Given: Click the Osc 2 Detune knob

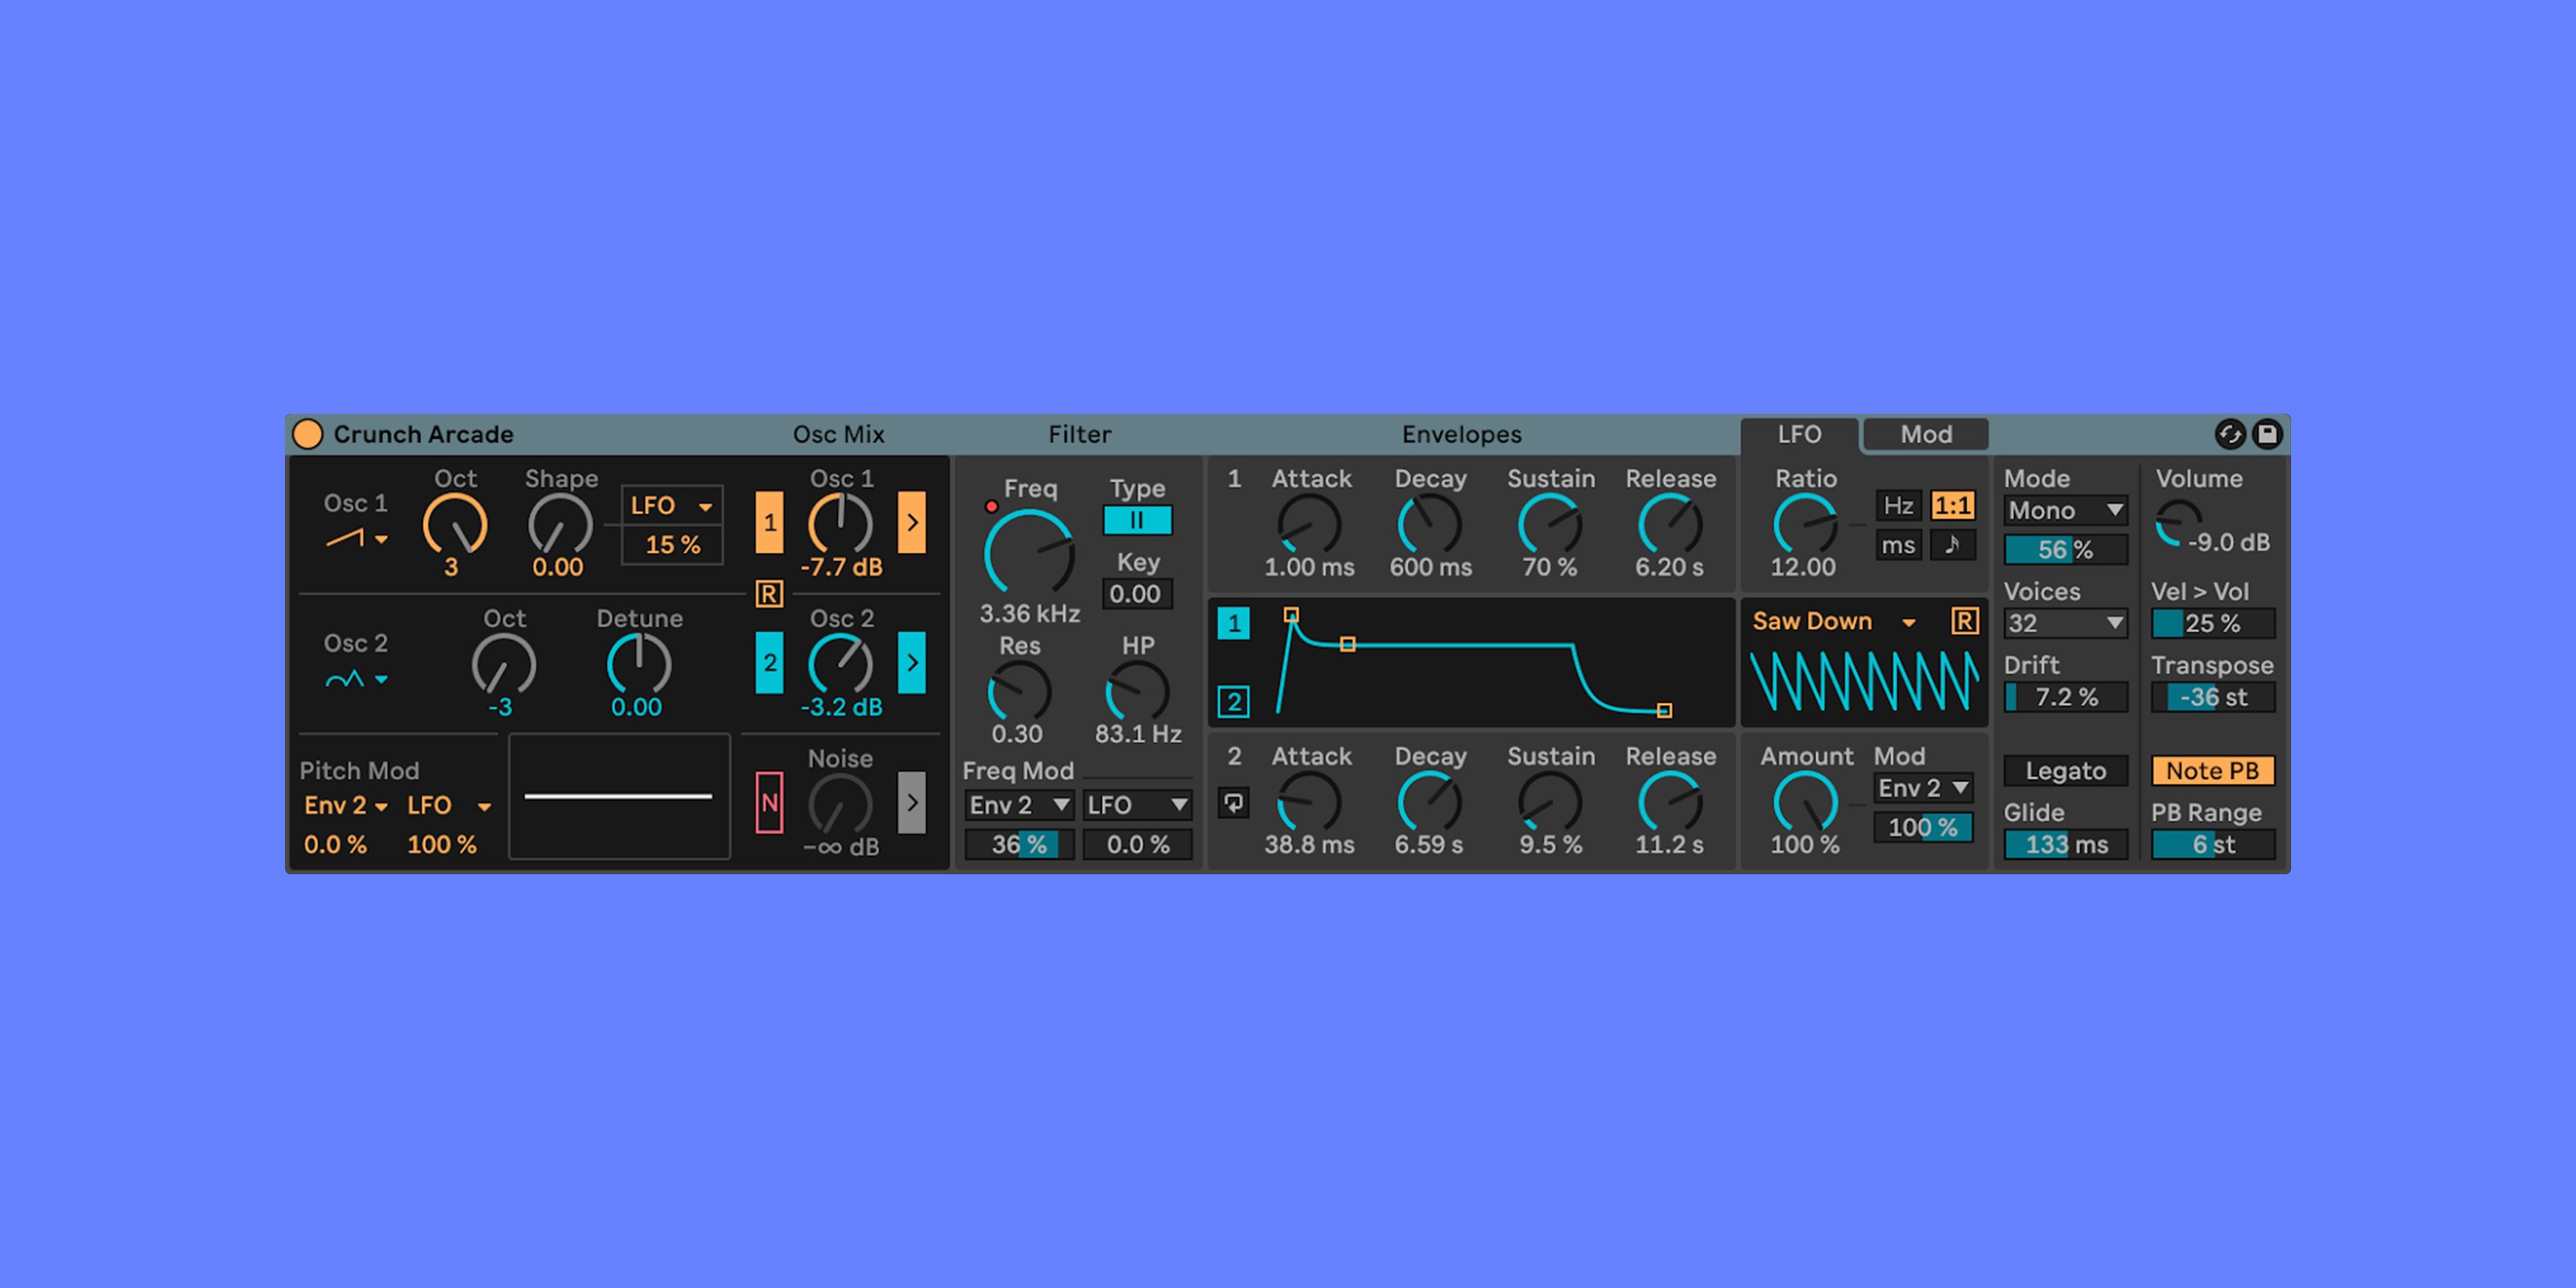Looking at the screenshot, I should [x=639, y=665].
